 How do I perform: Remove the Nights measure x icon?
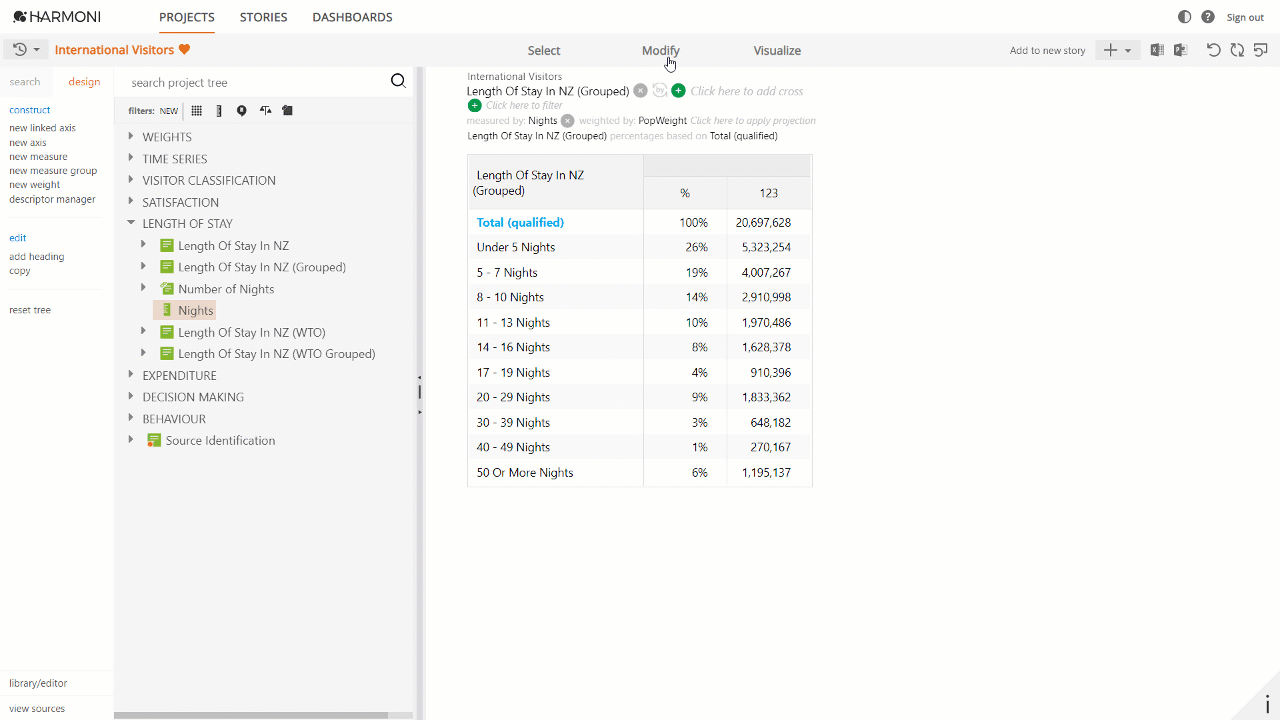coord(567,121)
